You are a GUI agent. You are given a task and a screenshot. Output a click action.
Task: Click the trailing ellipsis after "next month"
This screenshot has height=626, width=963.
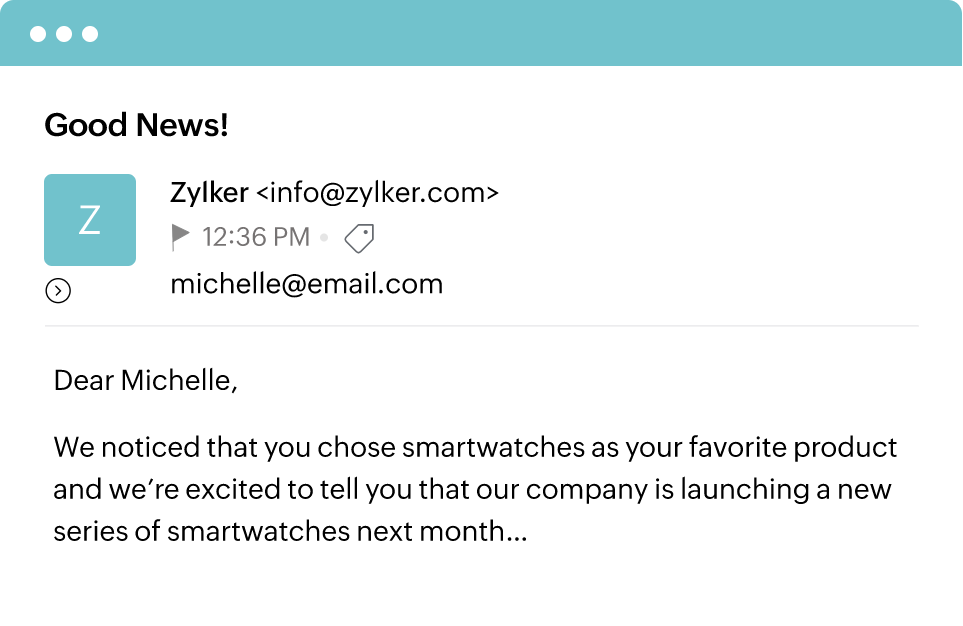517,533
